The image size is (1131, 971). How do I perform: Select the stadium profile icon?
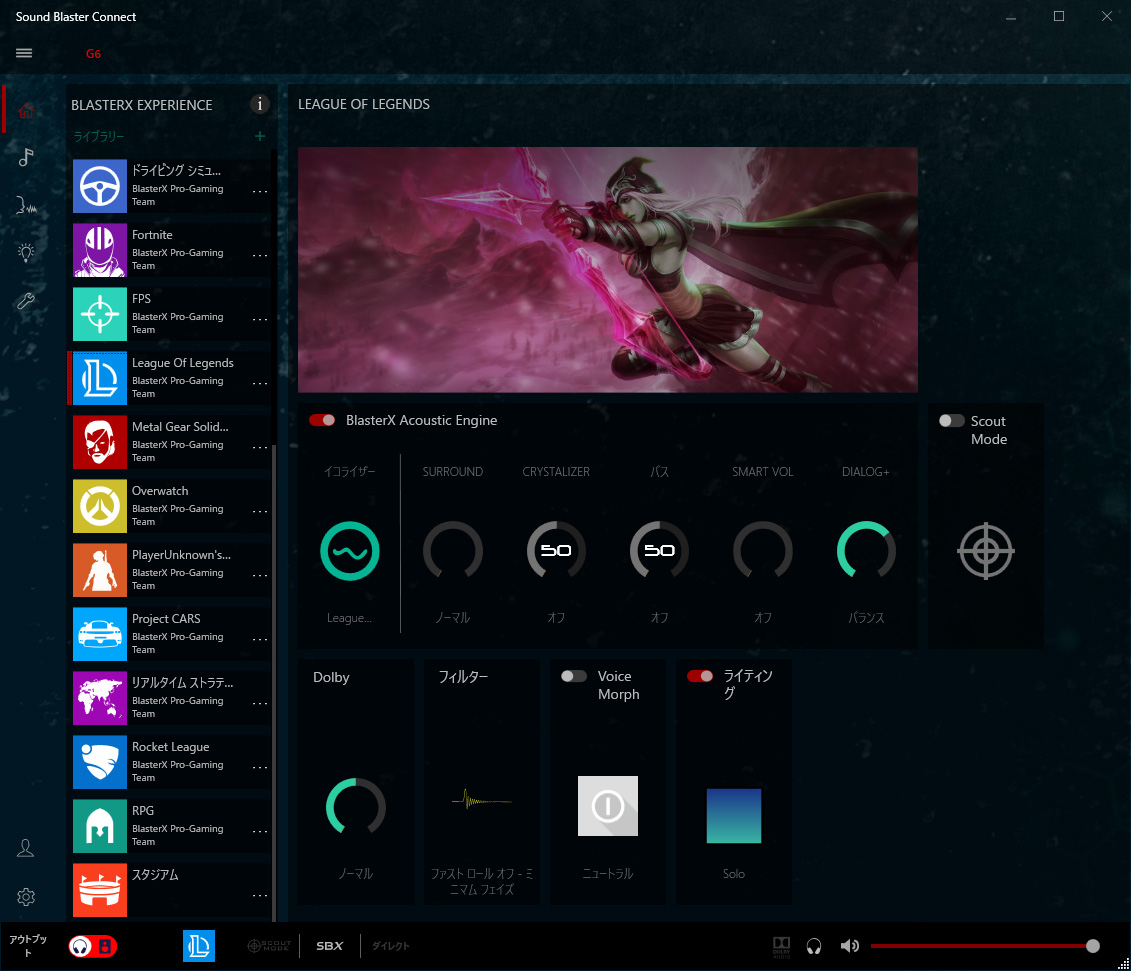click(100, 890)
